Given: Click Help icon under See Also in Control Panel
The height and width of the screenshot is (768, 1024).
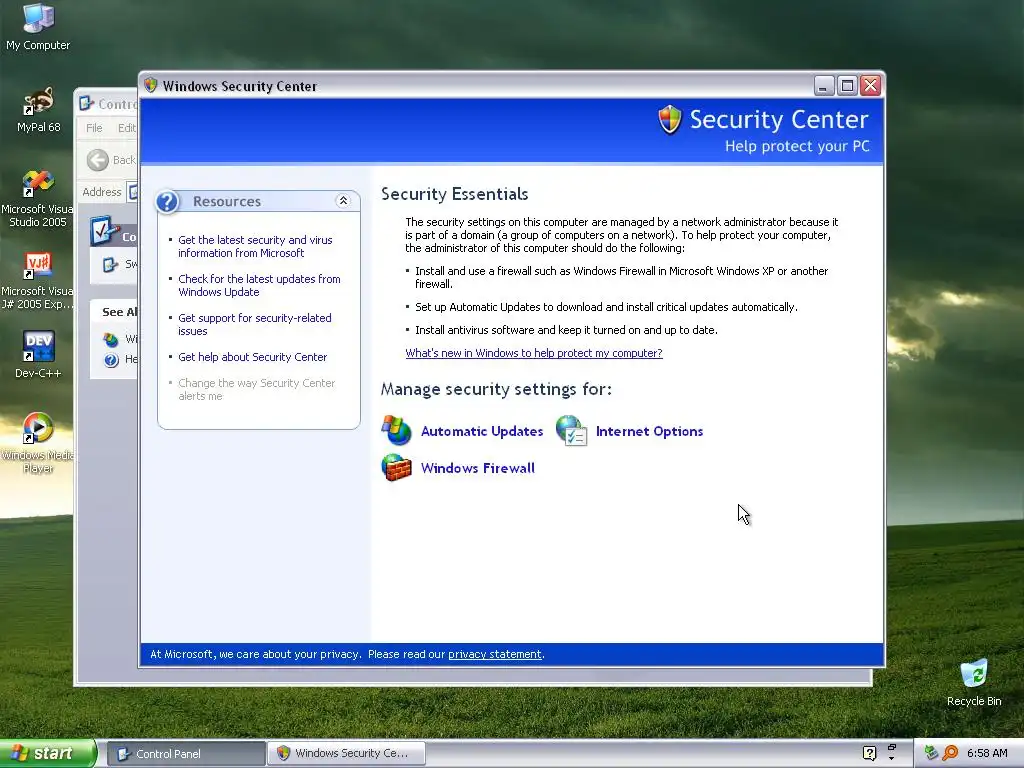Looking at the screenshot, I should click(x=111, y=360).
